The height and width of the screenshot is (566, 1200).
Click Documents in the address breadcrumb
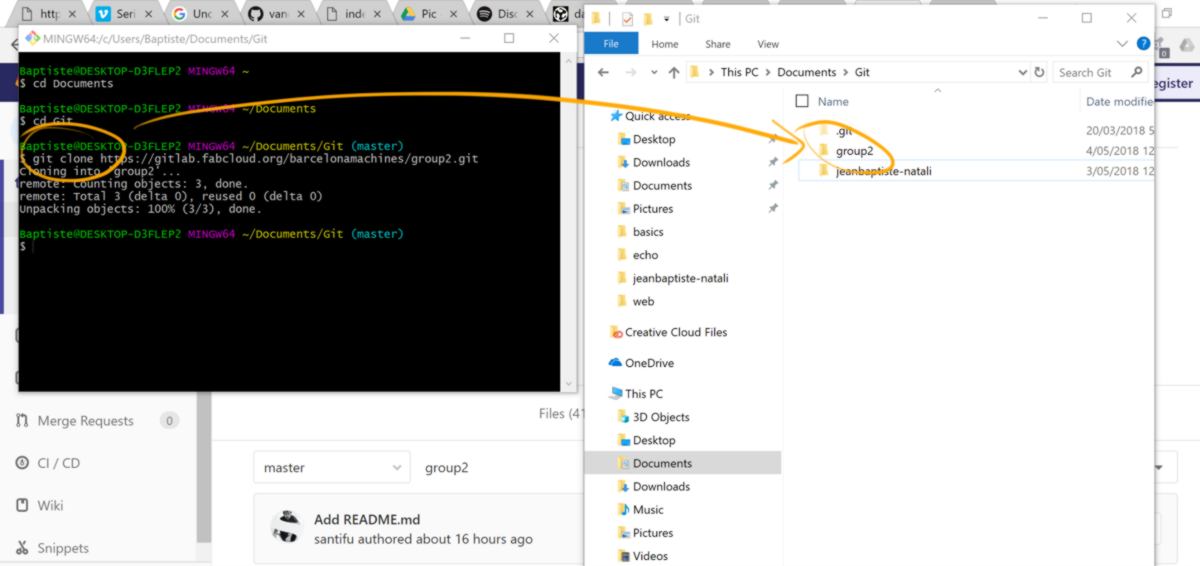point(806,73)
